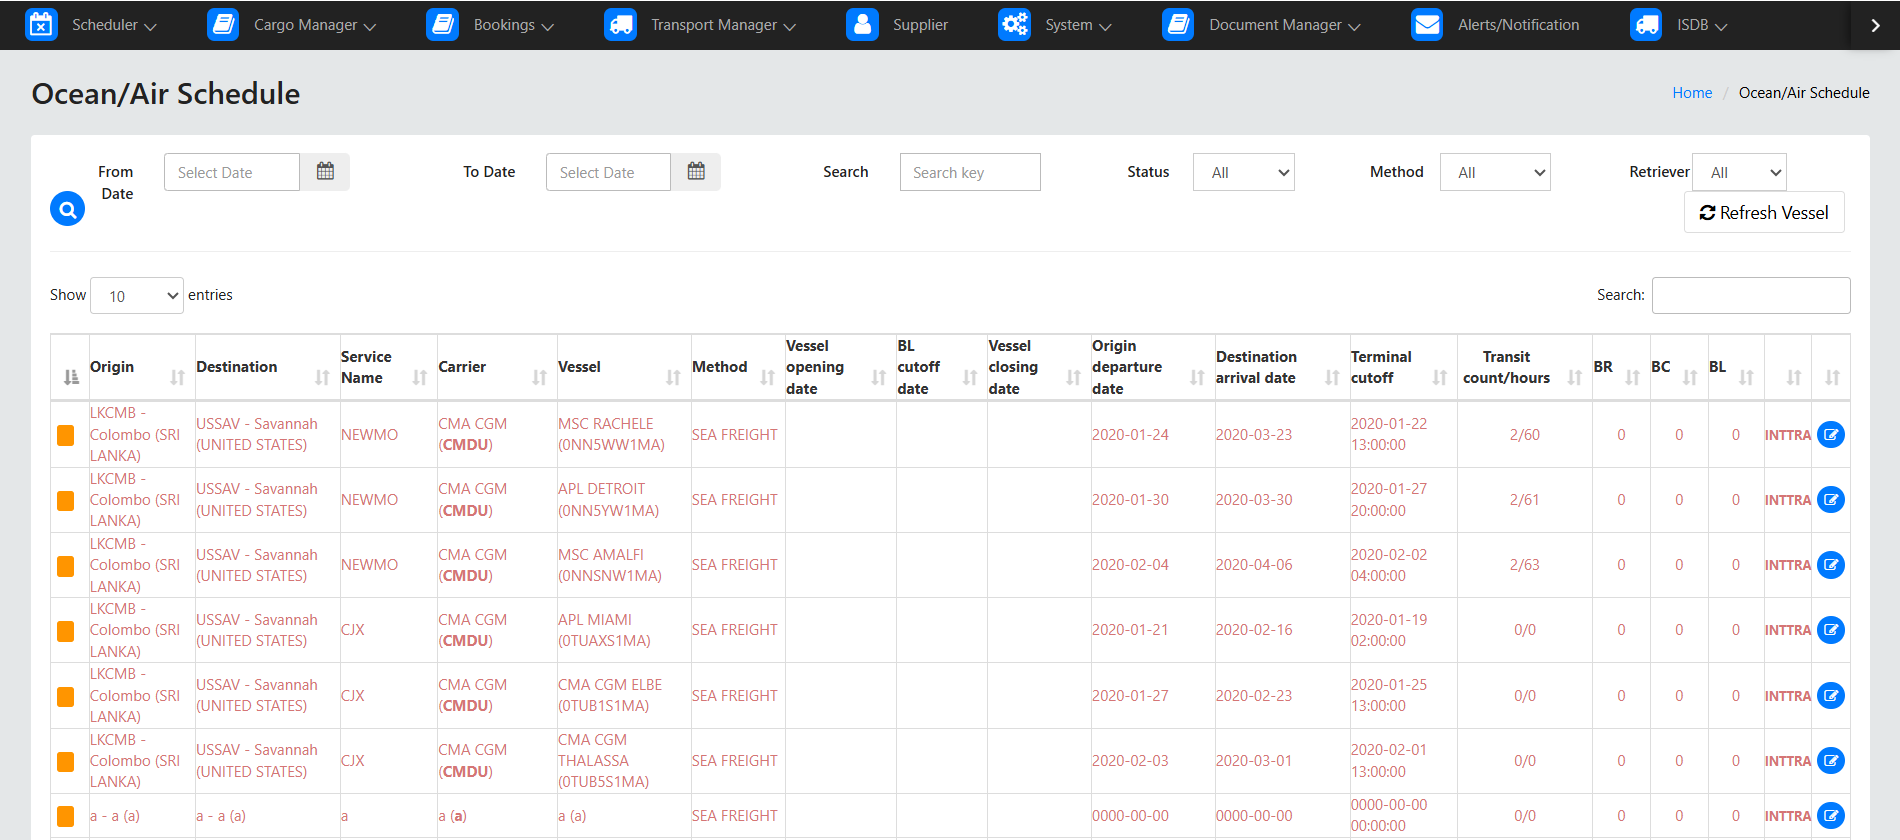Click the Scheduler calendar icon
Image resolution: width=1900 pixels, height=840 pixels.
point(41,25)
